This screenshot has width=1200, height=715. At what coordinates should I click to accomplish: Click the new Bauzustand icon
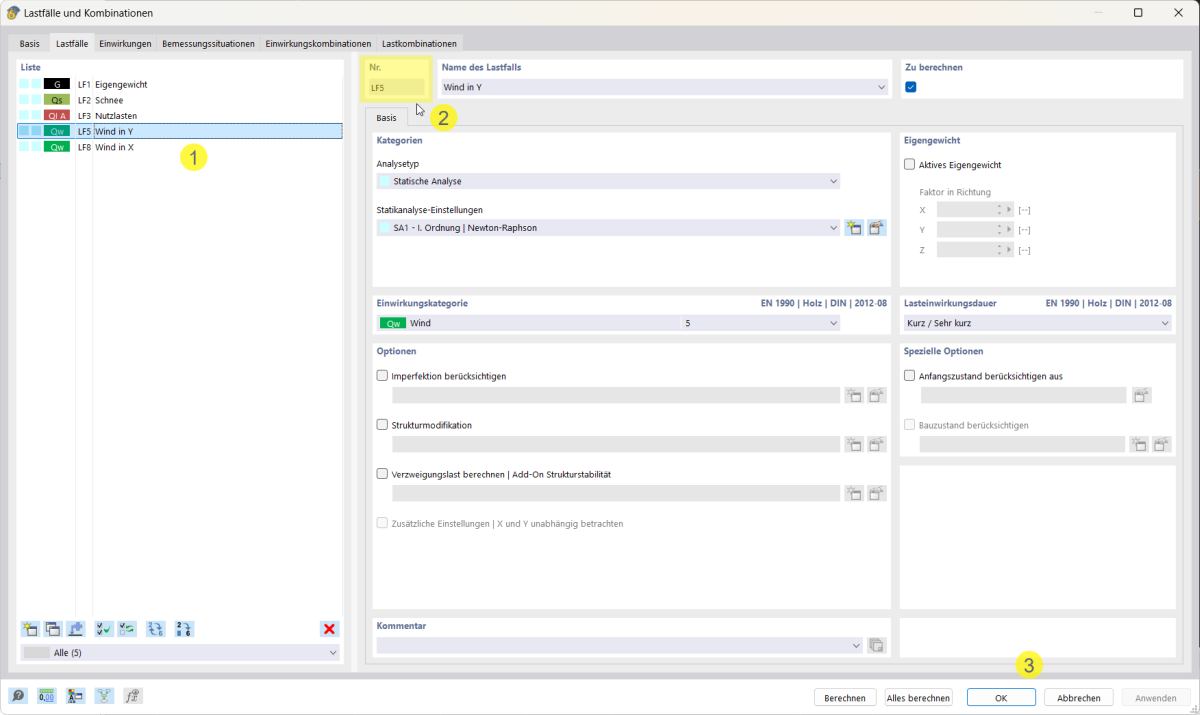tap(1138, 444)
